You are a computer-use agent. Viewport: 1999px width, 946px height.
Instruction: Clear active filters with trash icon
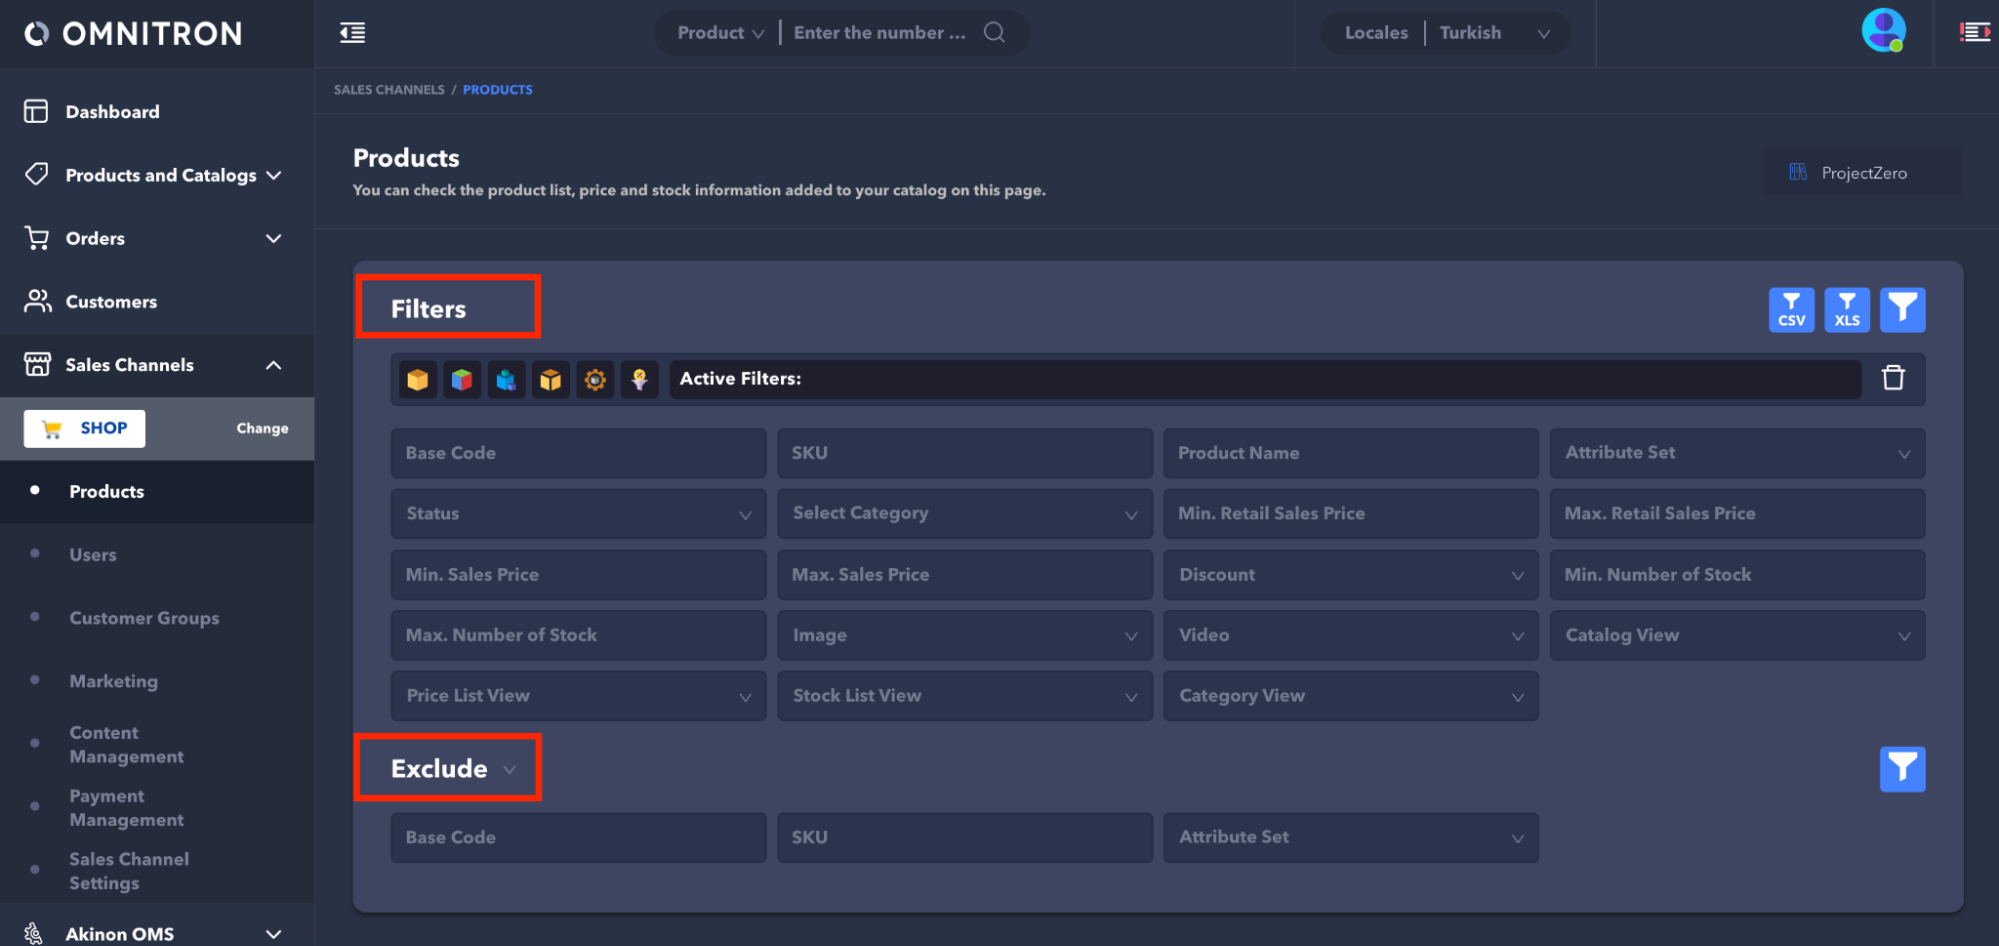(x=1893, y=378)
